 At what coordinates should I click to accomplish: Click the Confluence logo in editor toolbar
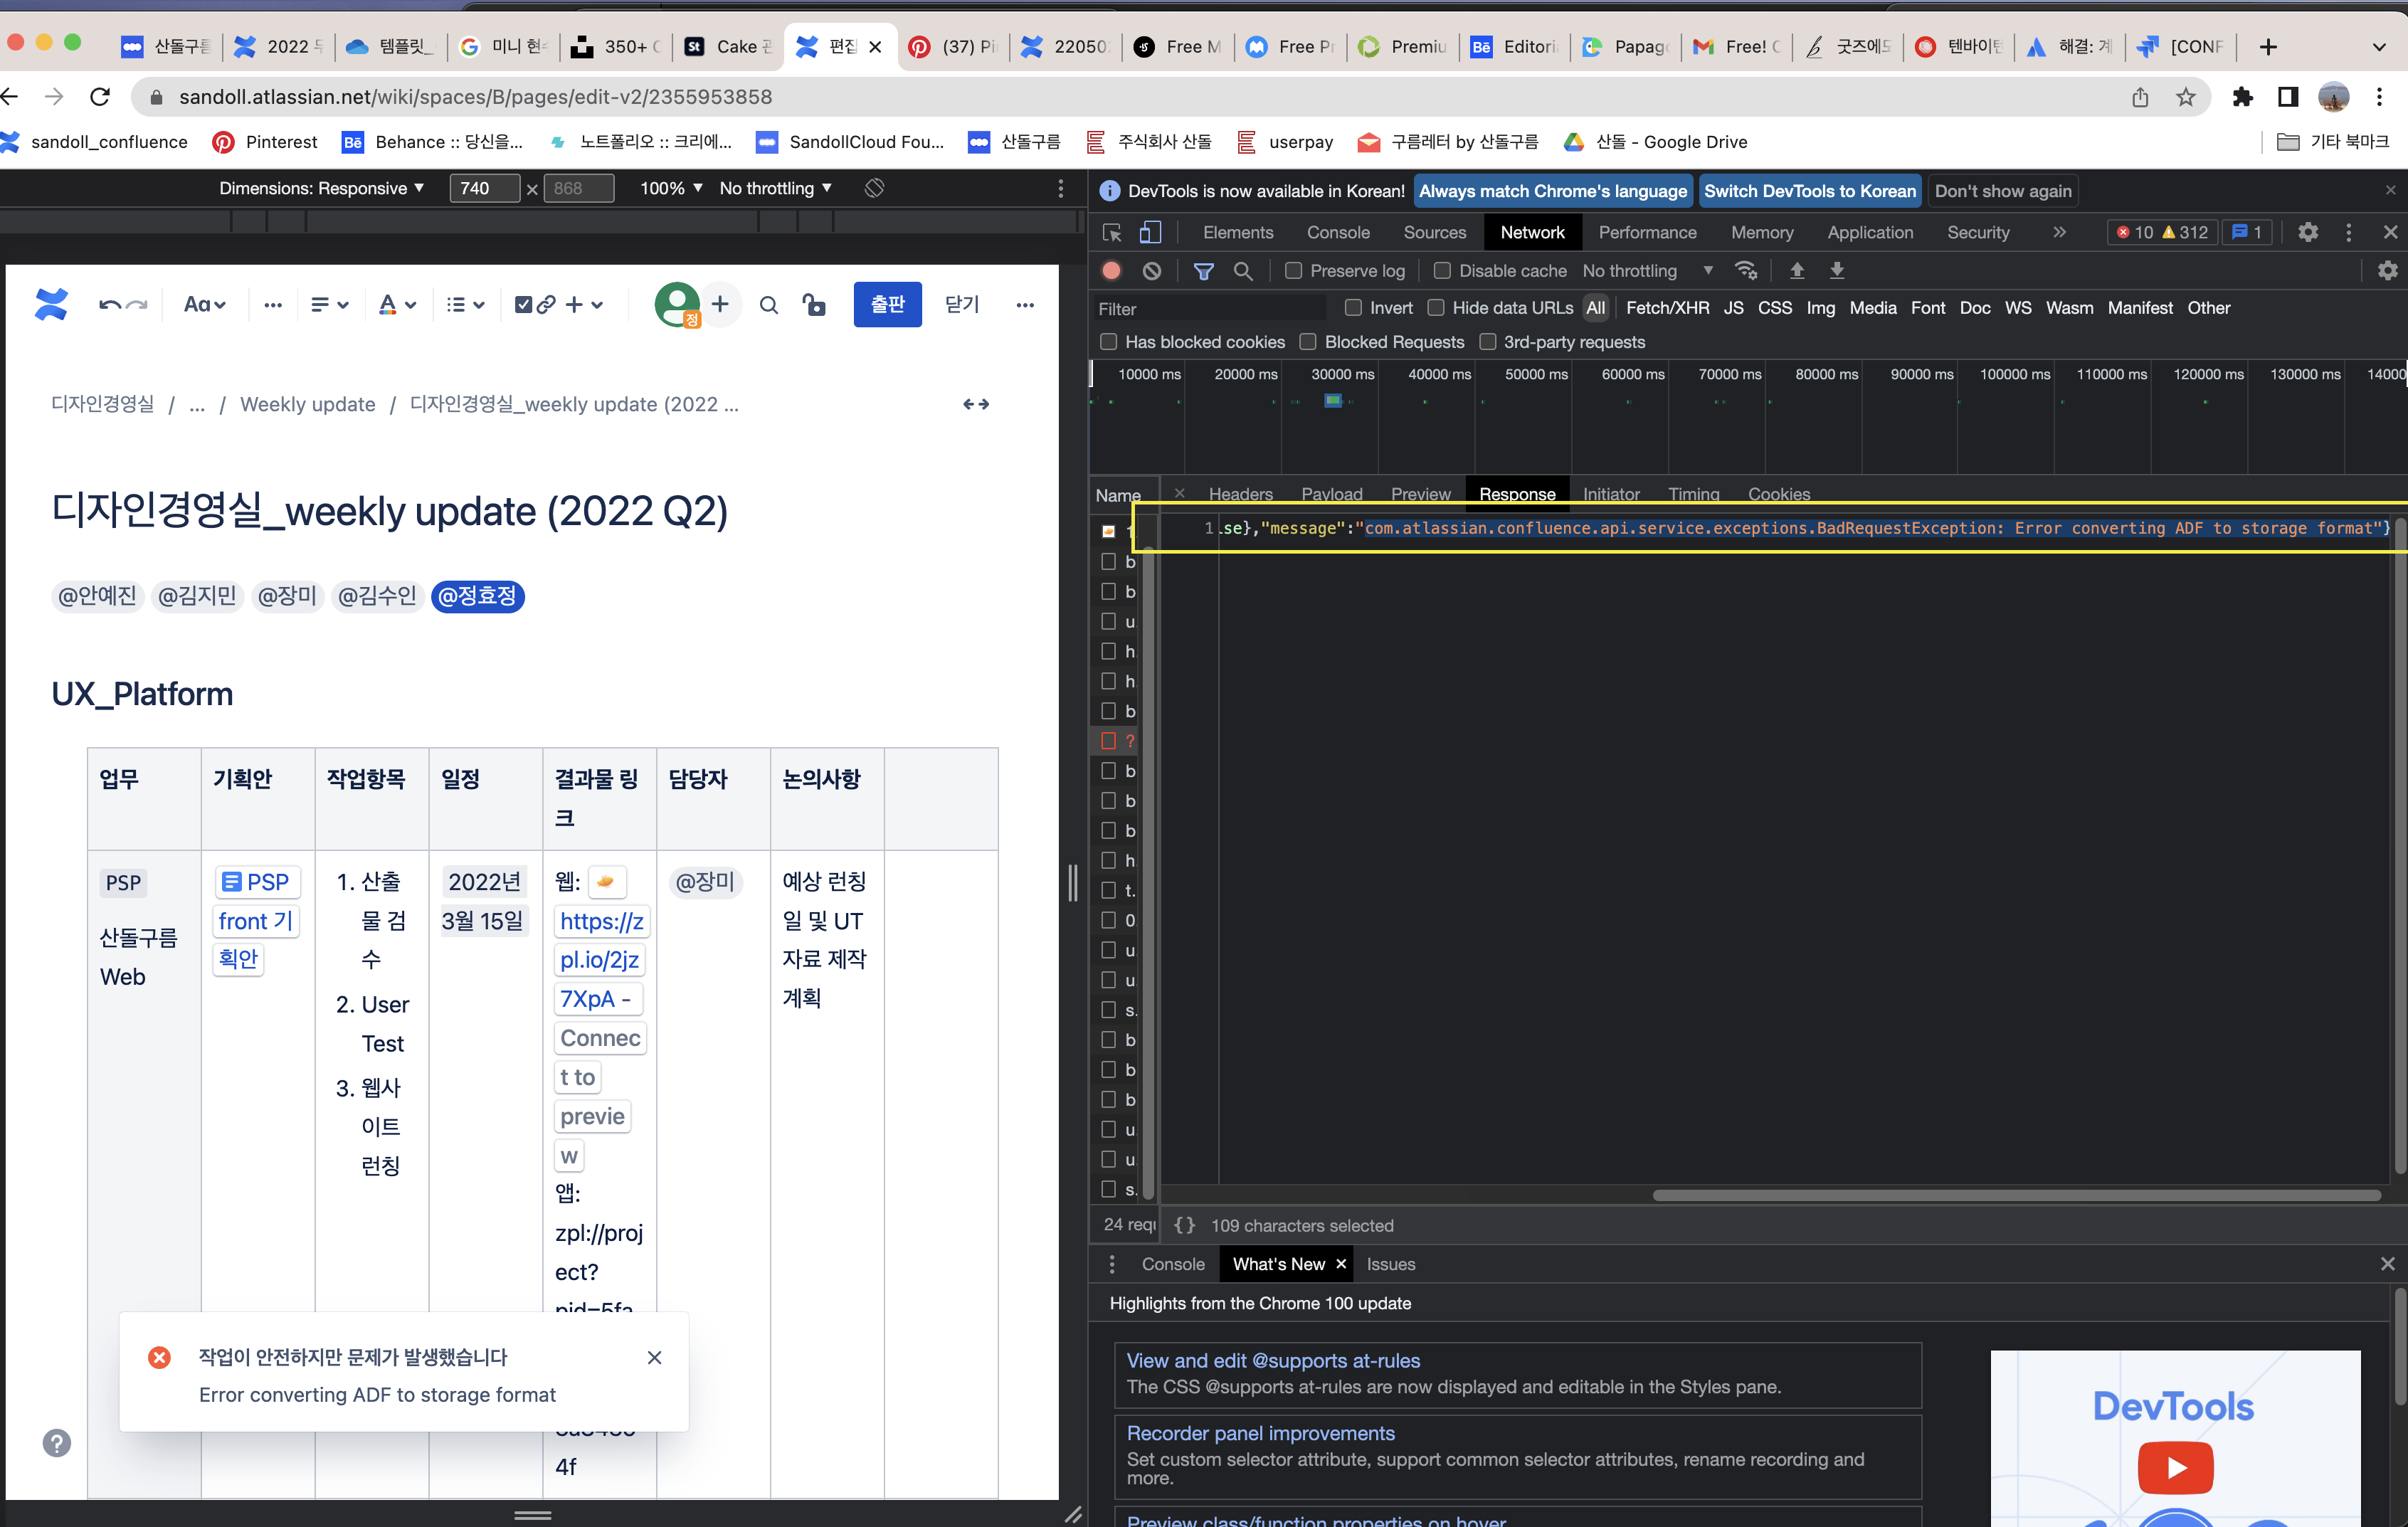click(x=51, y=304)
